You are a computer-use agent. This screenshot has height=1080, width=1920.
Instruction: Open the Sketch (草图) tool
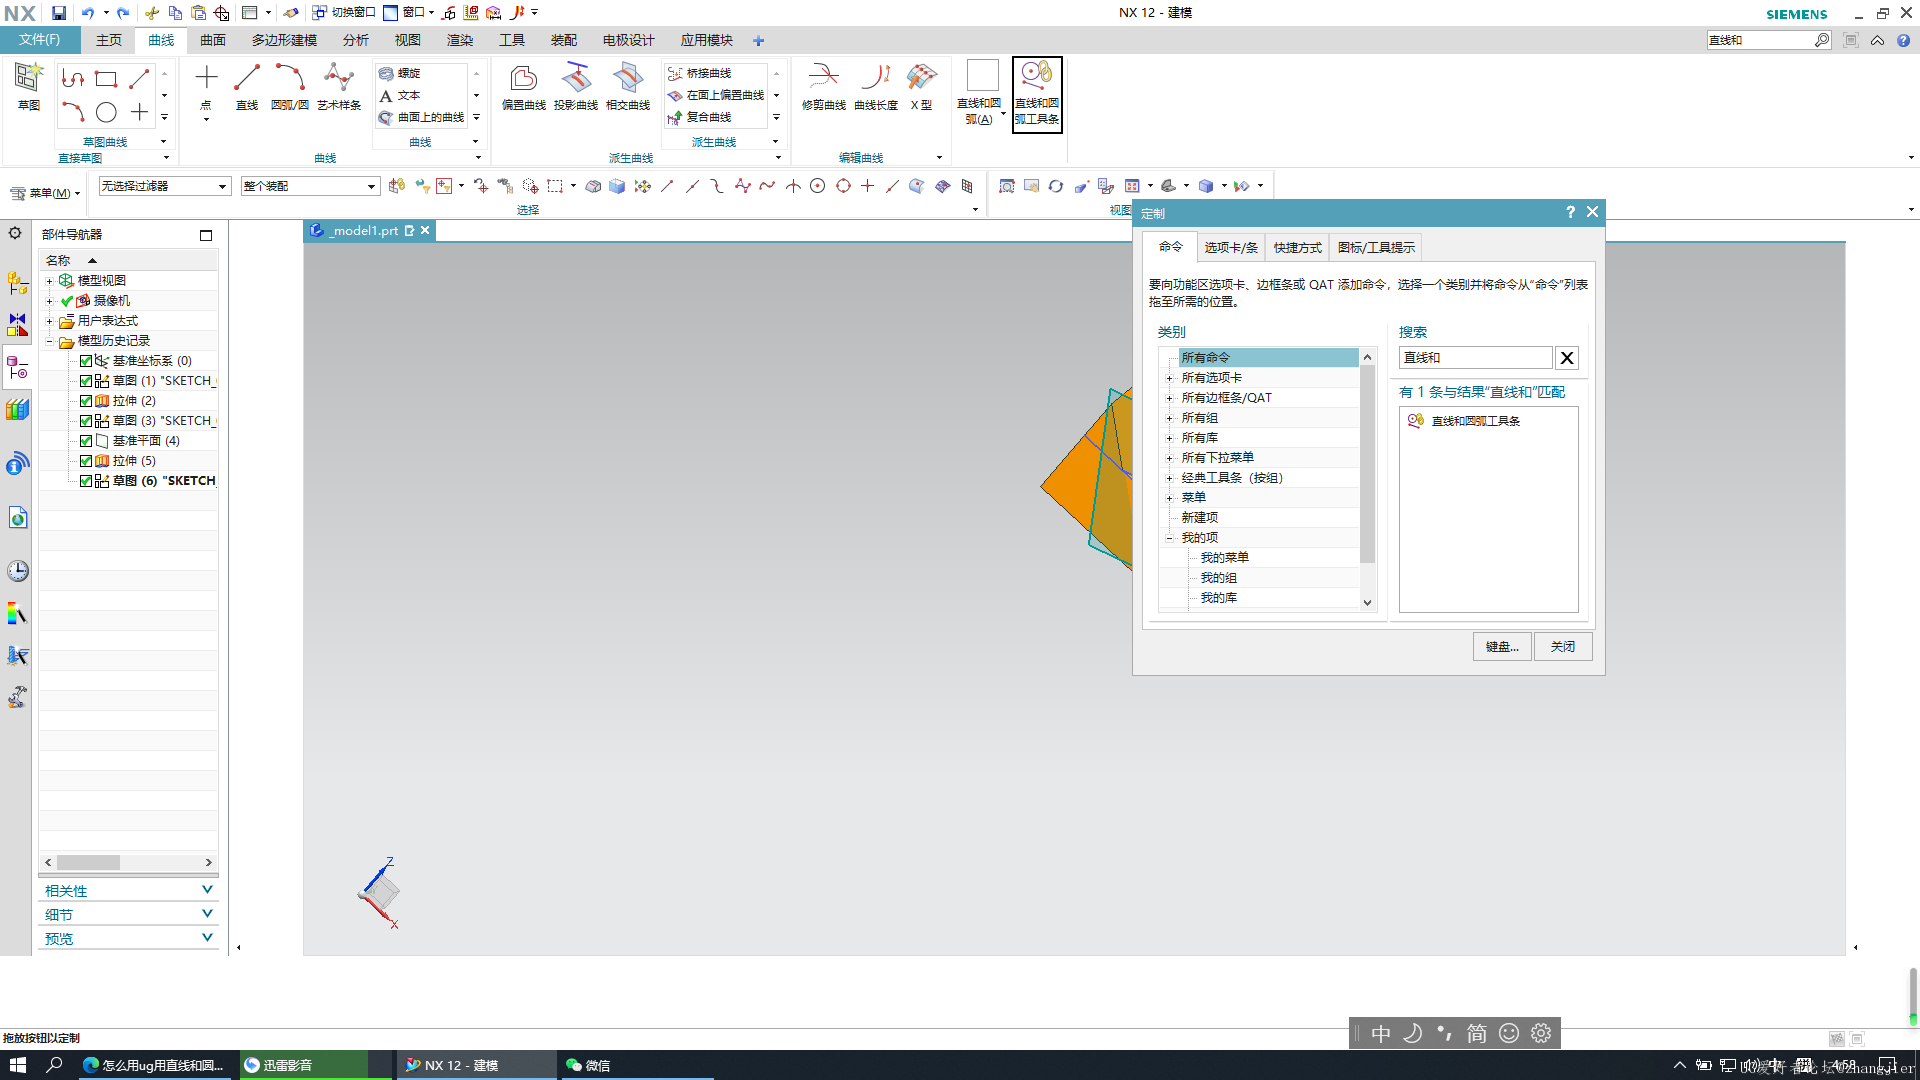tap(28, 86)
